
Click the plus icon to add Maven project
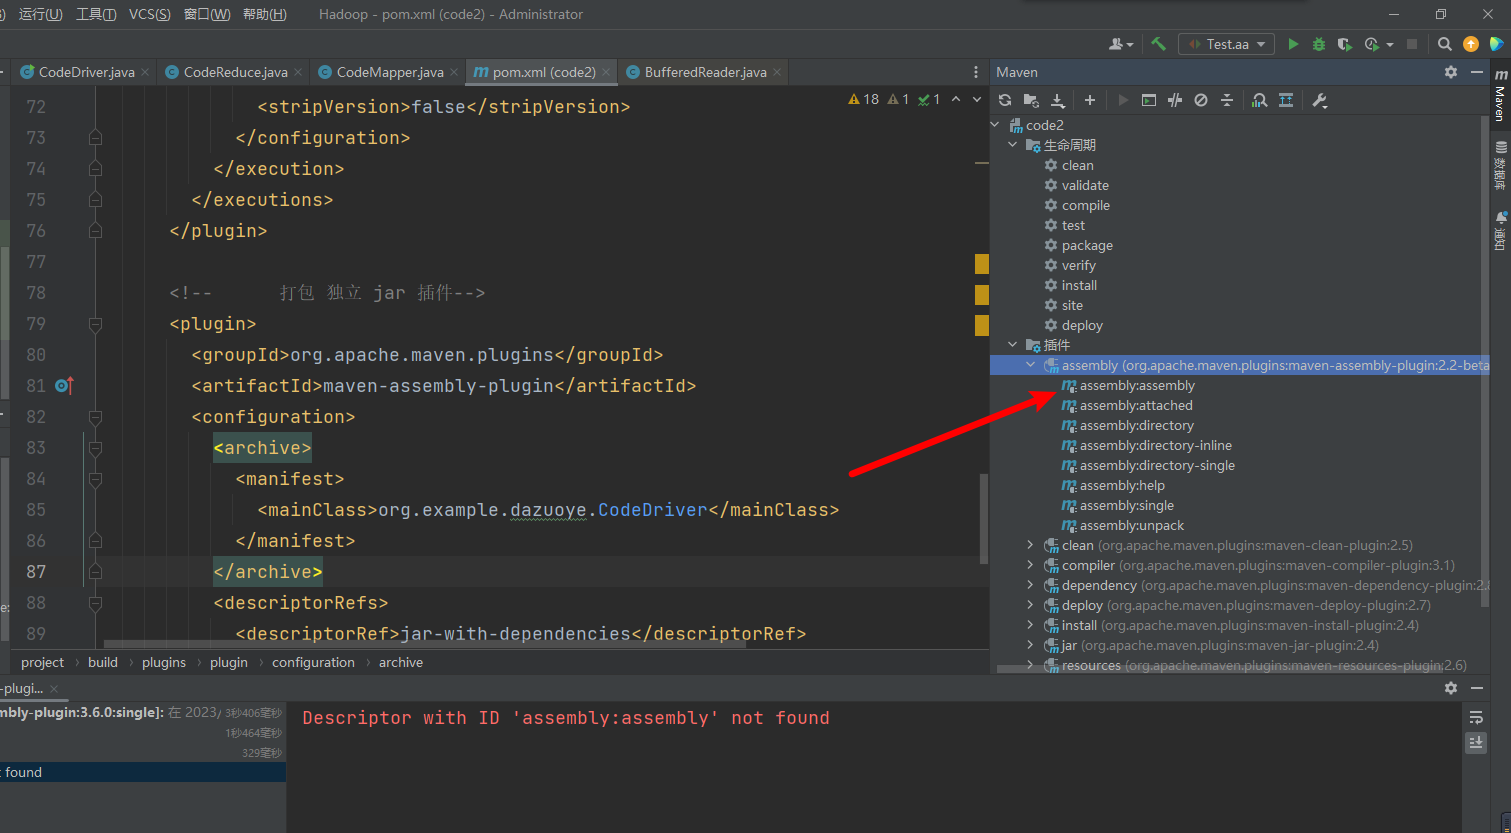pos(1090,100)
